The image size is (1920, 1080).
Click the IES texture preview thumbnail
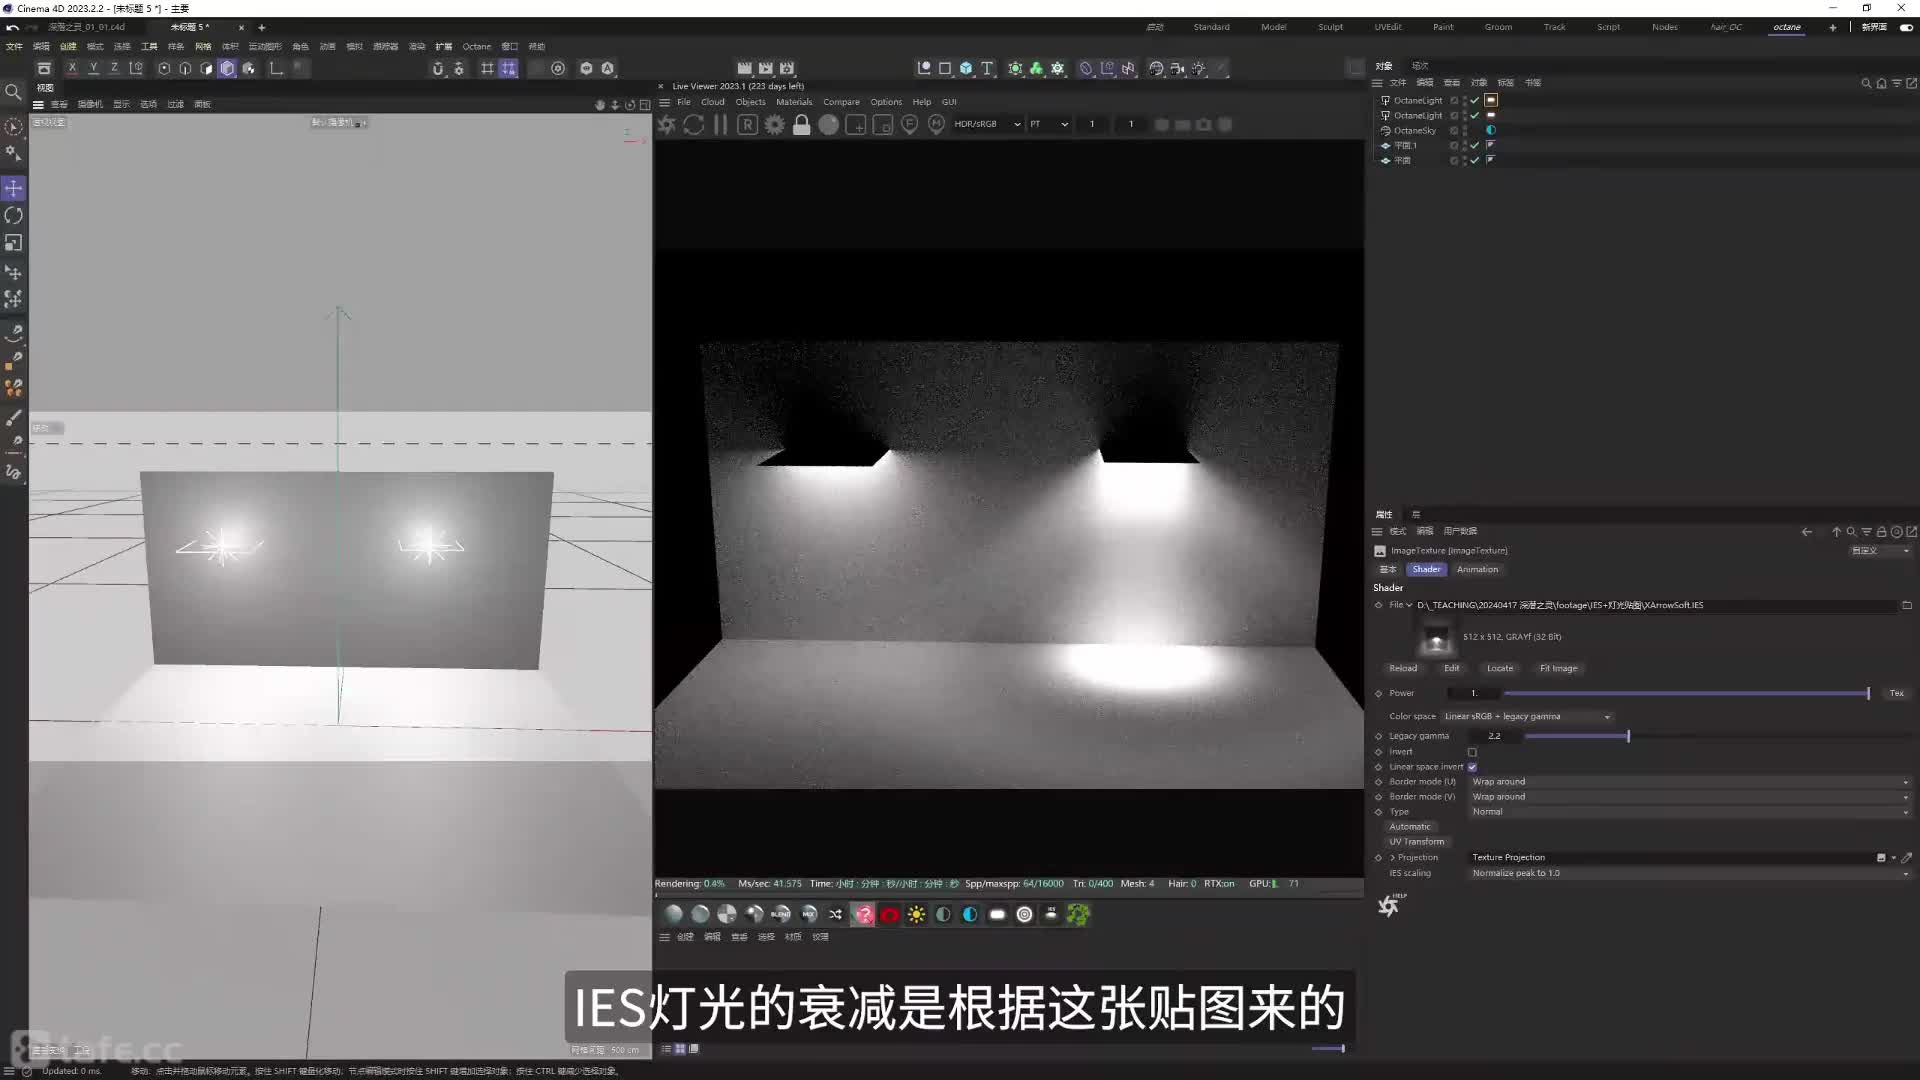click(x=1436, y=637)
